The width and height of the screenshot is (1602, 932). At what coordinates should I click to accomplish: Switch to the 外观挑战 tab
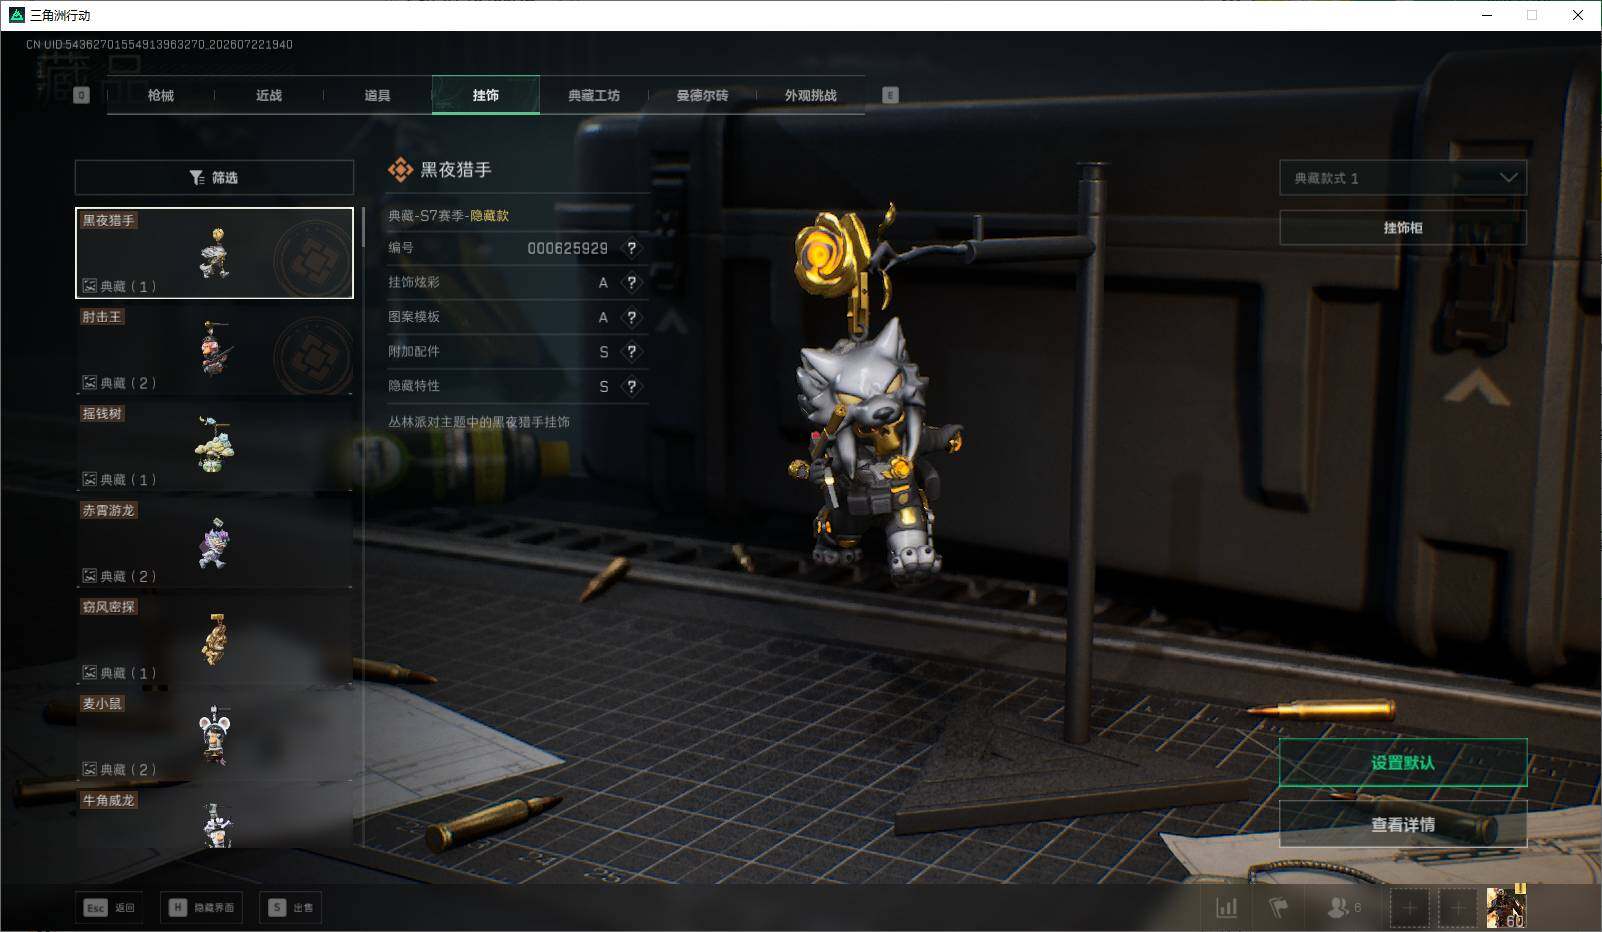point(810,95)
